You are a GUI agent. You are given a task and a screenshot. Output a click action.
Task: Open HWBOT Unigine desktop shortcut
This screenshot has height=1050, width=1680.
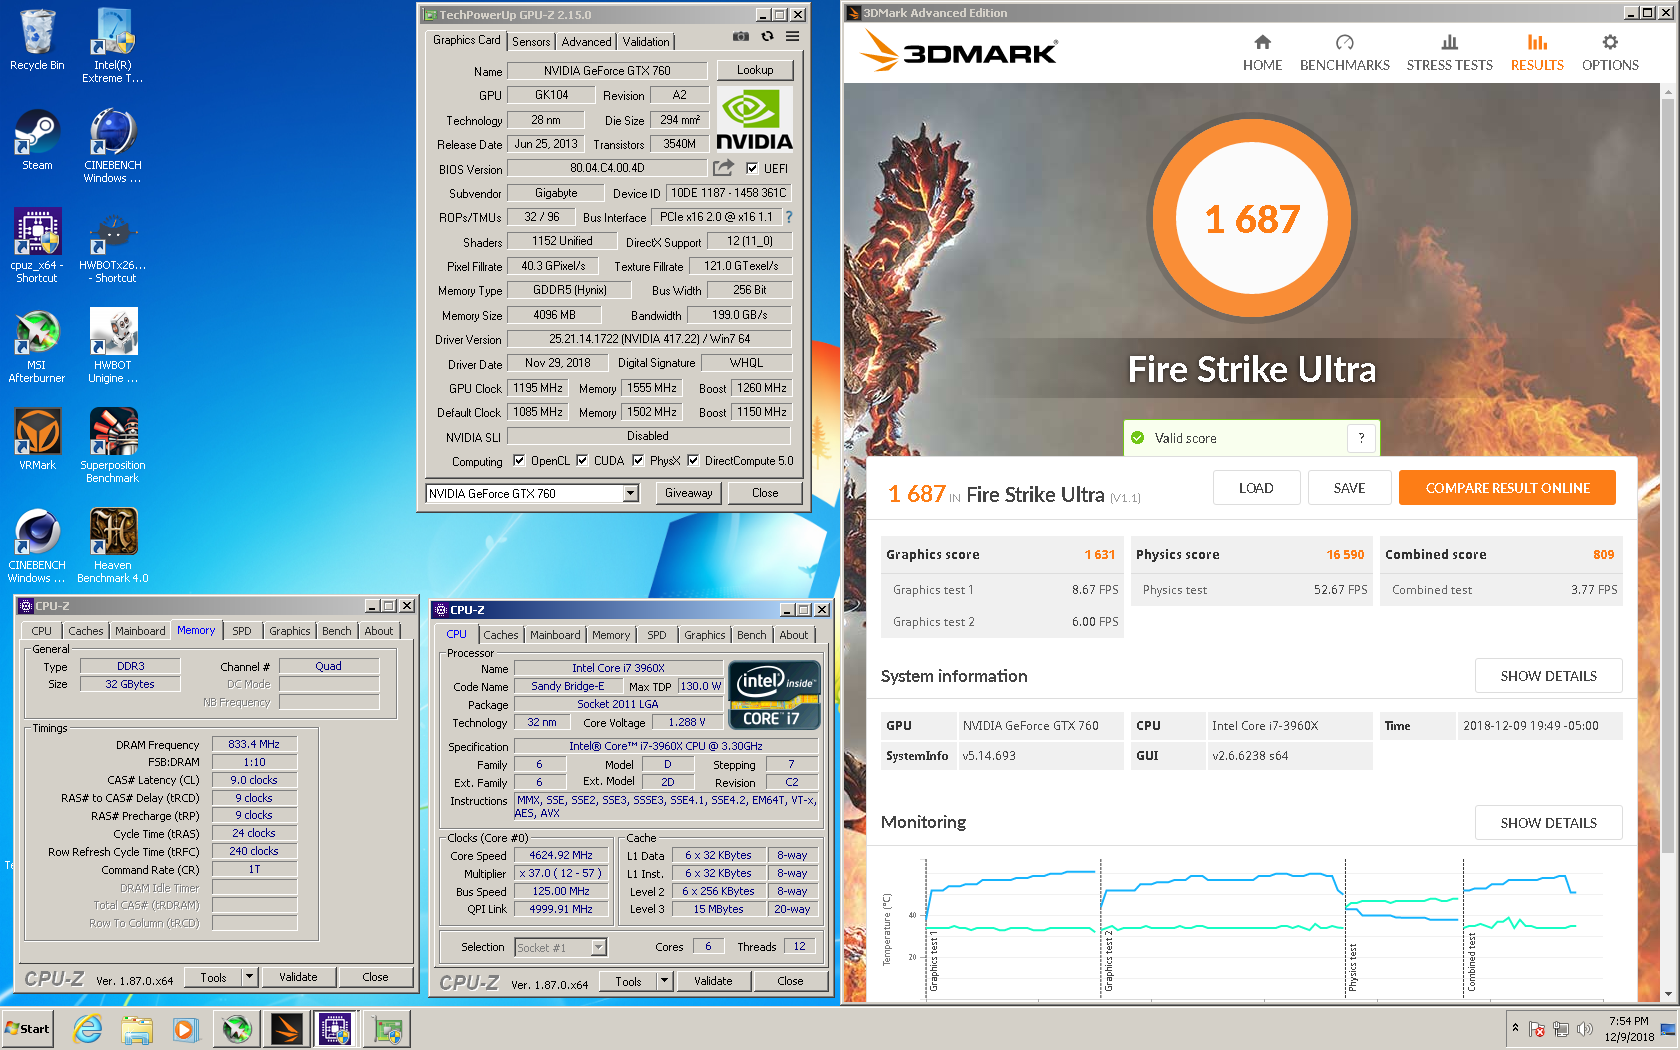(112, 346)
